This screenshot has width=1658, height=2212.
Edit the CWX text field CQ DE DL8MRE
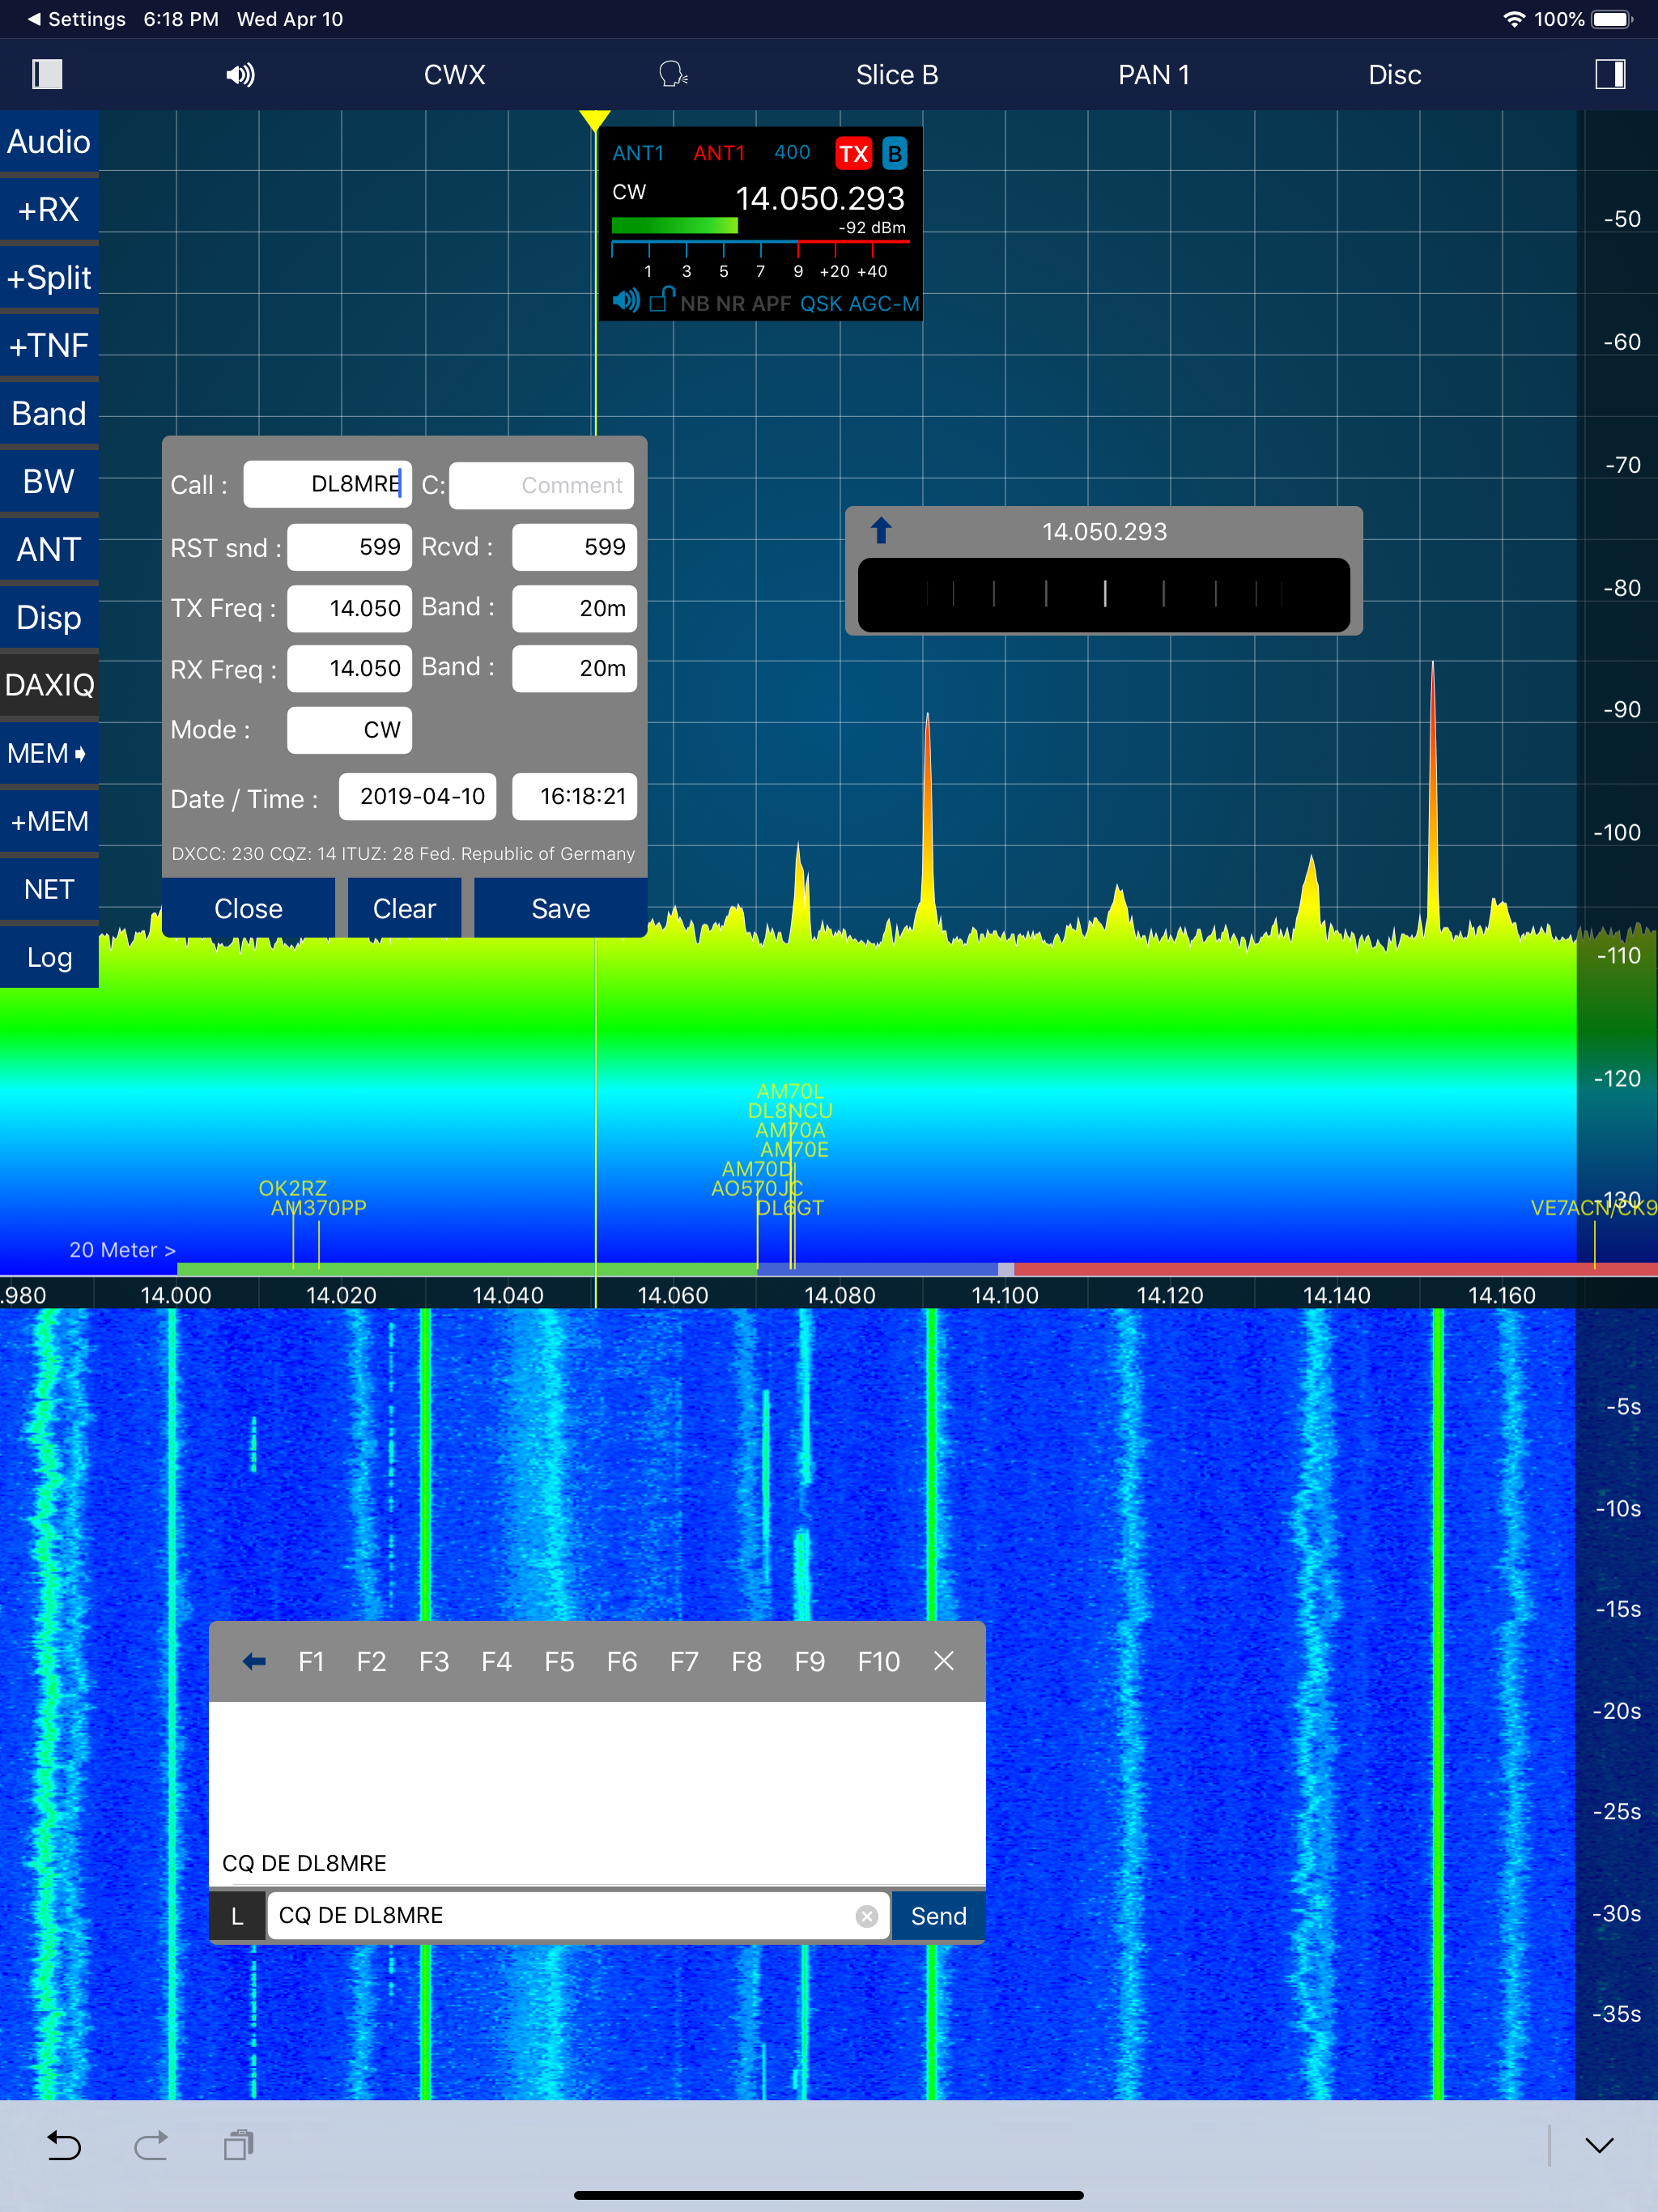[x=578, y=1916]
